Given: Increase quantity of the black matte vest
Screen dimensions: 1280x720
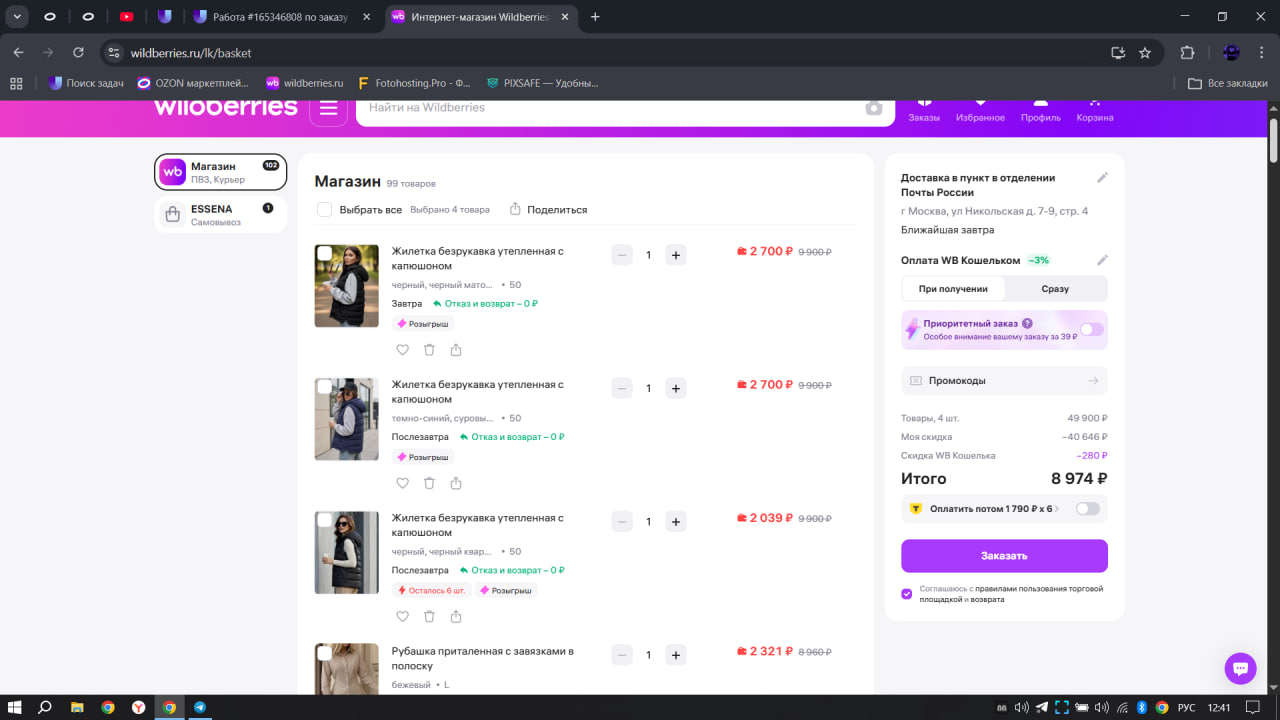Looking at the screenshot, I should pos(676,255).
